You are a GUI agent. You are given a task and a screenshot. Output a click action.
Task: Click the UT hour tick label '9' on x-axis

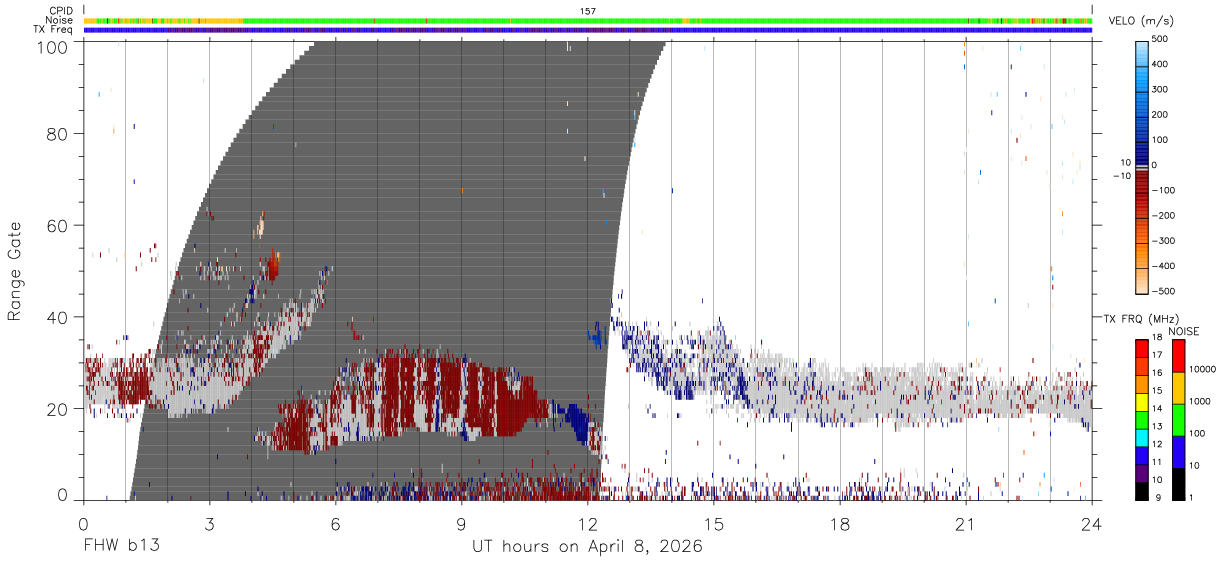tap(462, 524)
